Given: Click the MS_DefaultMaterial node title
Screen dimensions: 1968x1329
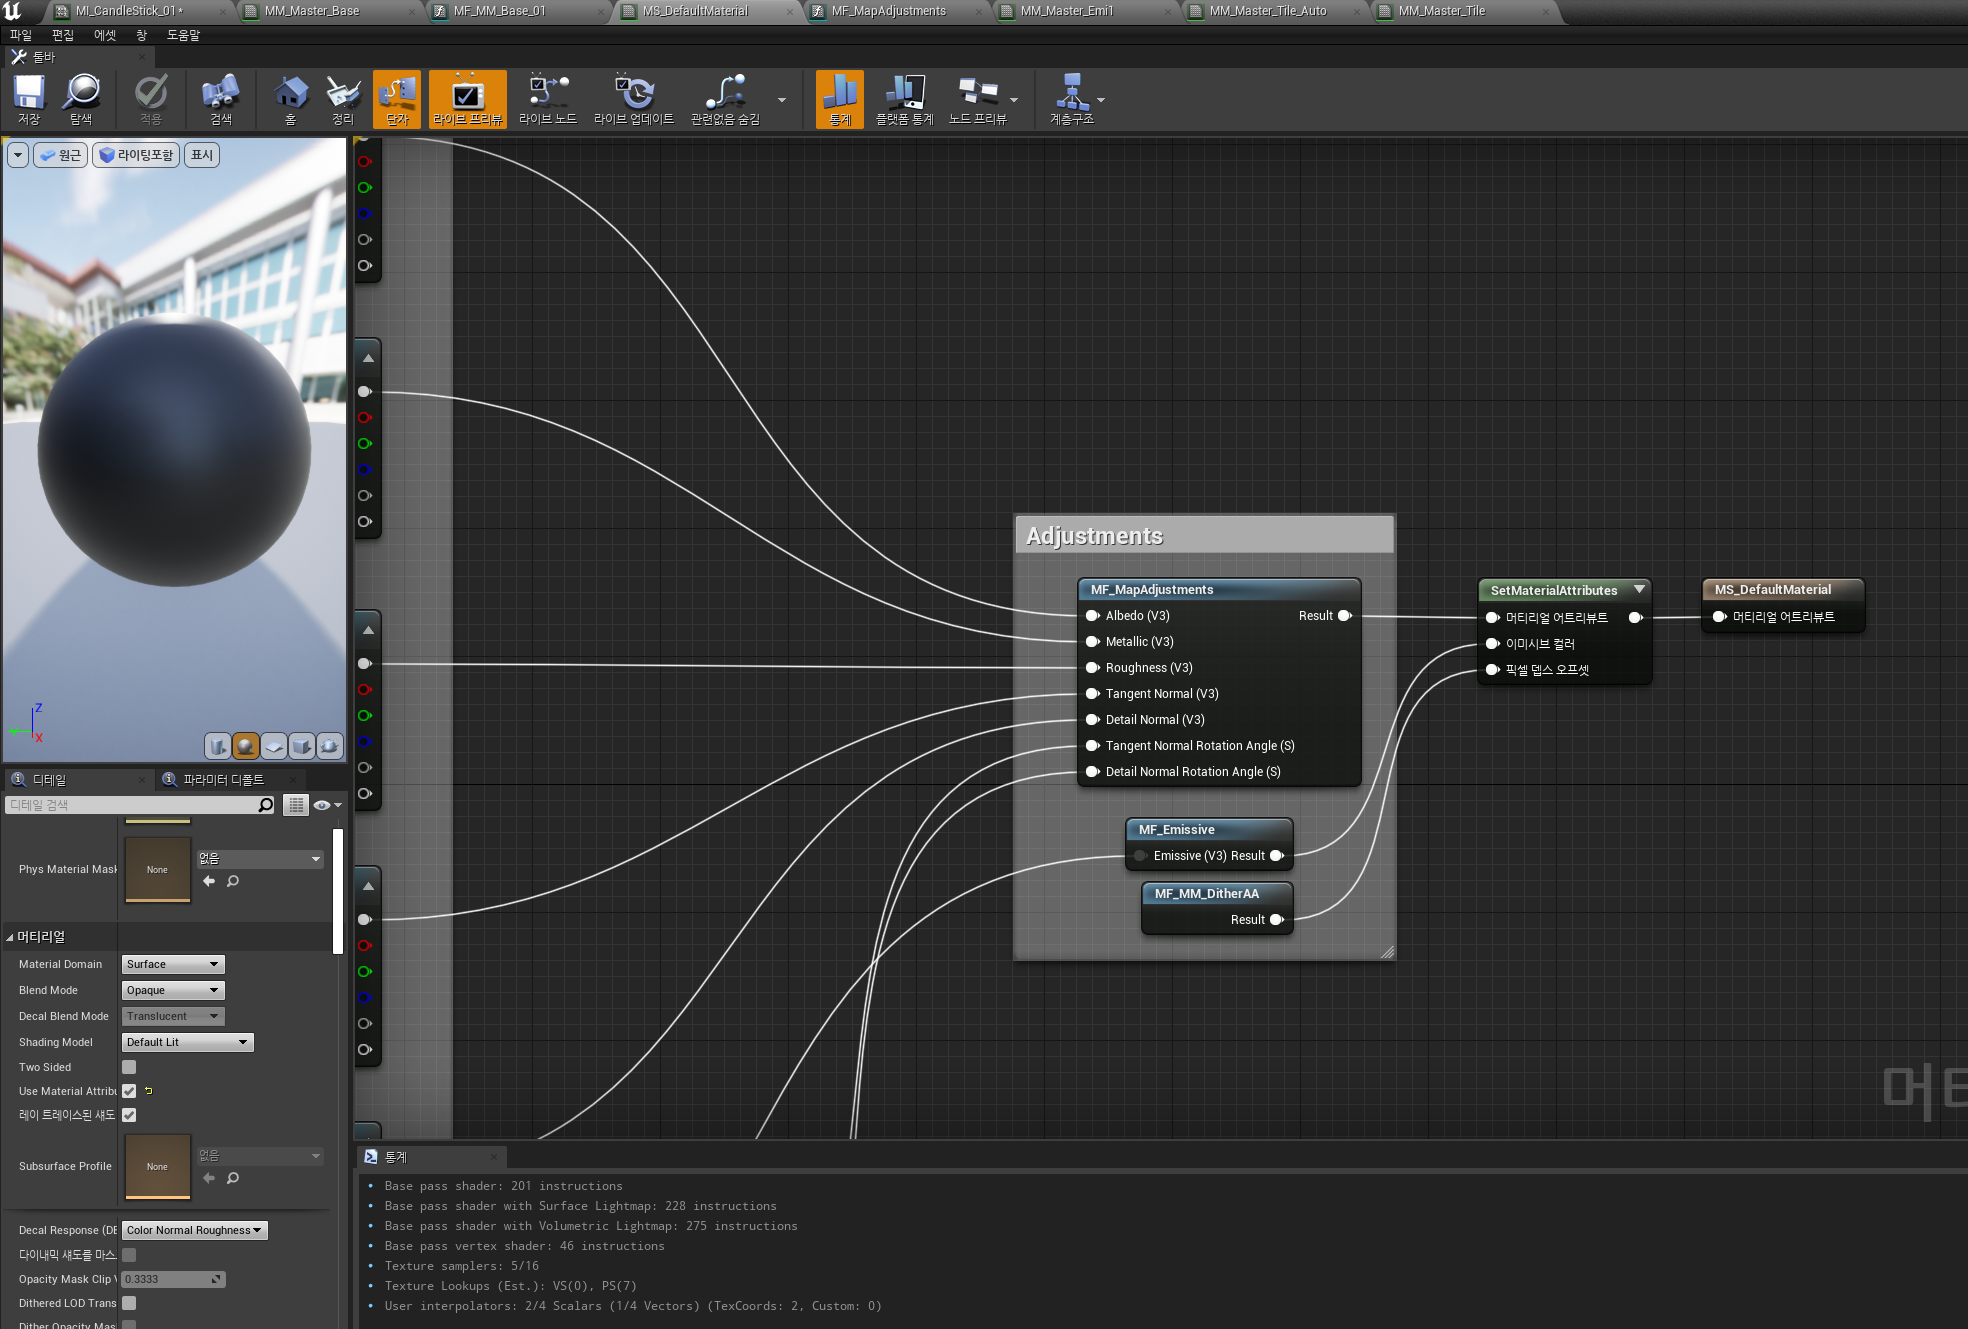Looking at the screenshot, I should (x=1773, y=590).
